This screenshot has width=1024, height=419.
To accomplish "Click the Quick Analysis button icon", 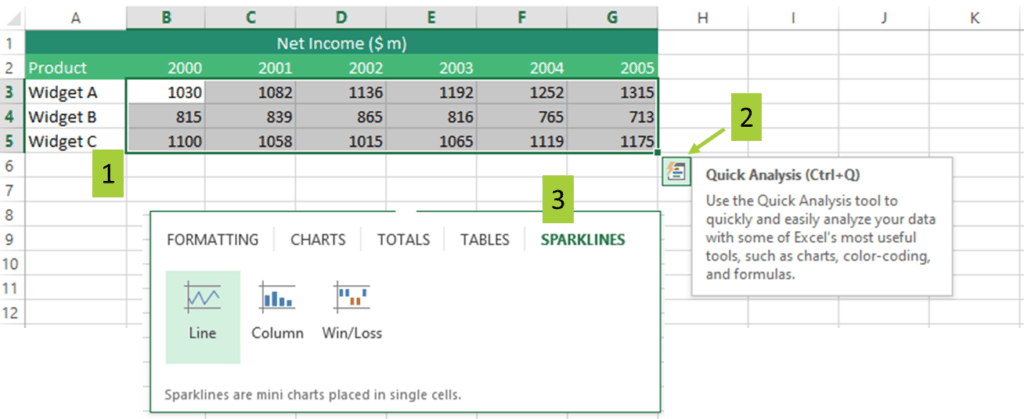I will 676,172.
